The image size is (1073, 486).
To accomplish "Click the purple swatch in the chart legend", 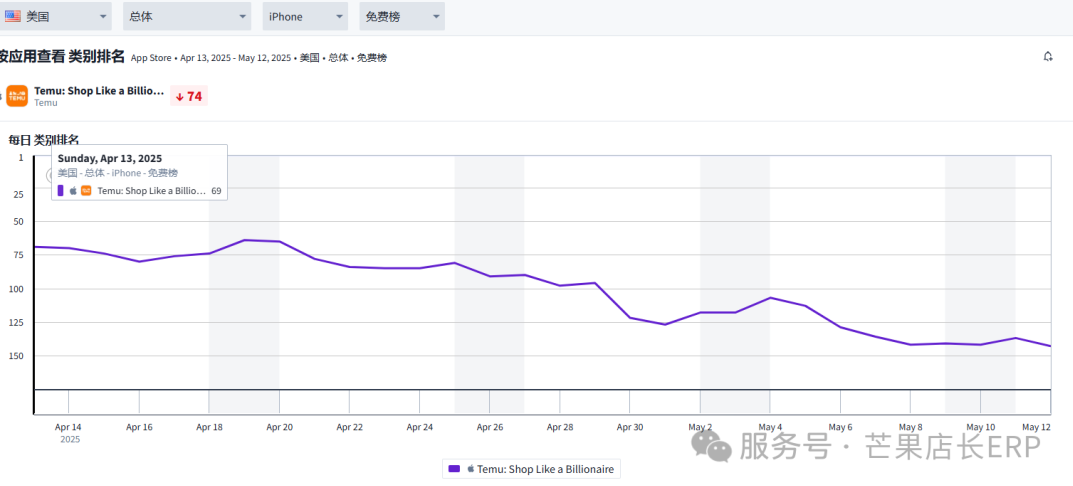I will click(454, 469).
